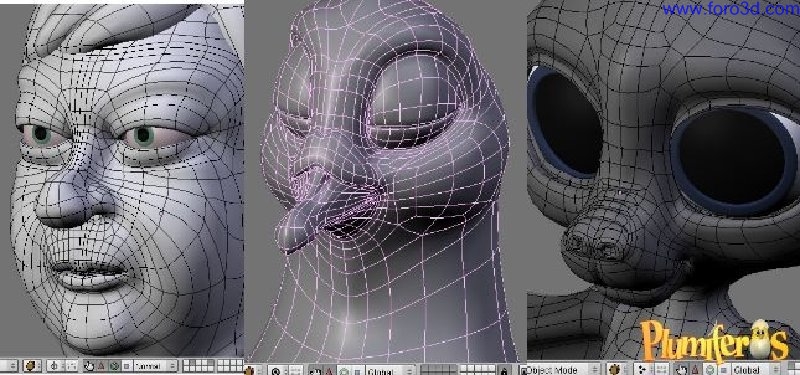The width and height of the screenshot is (800, 375).
Task: Enable rotate manipulator circle in middle viewport
Action: pyautogui.click(x=344, y=371)
